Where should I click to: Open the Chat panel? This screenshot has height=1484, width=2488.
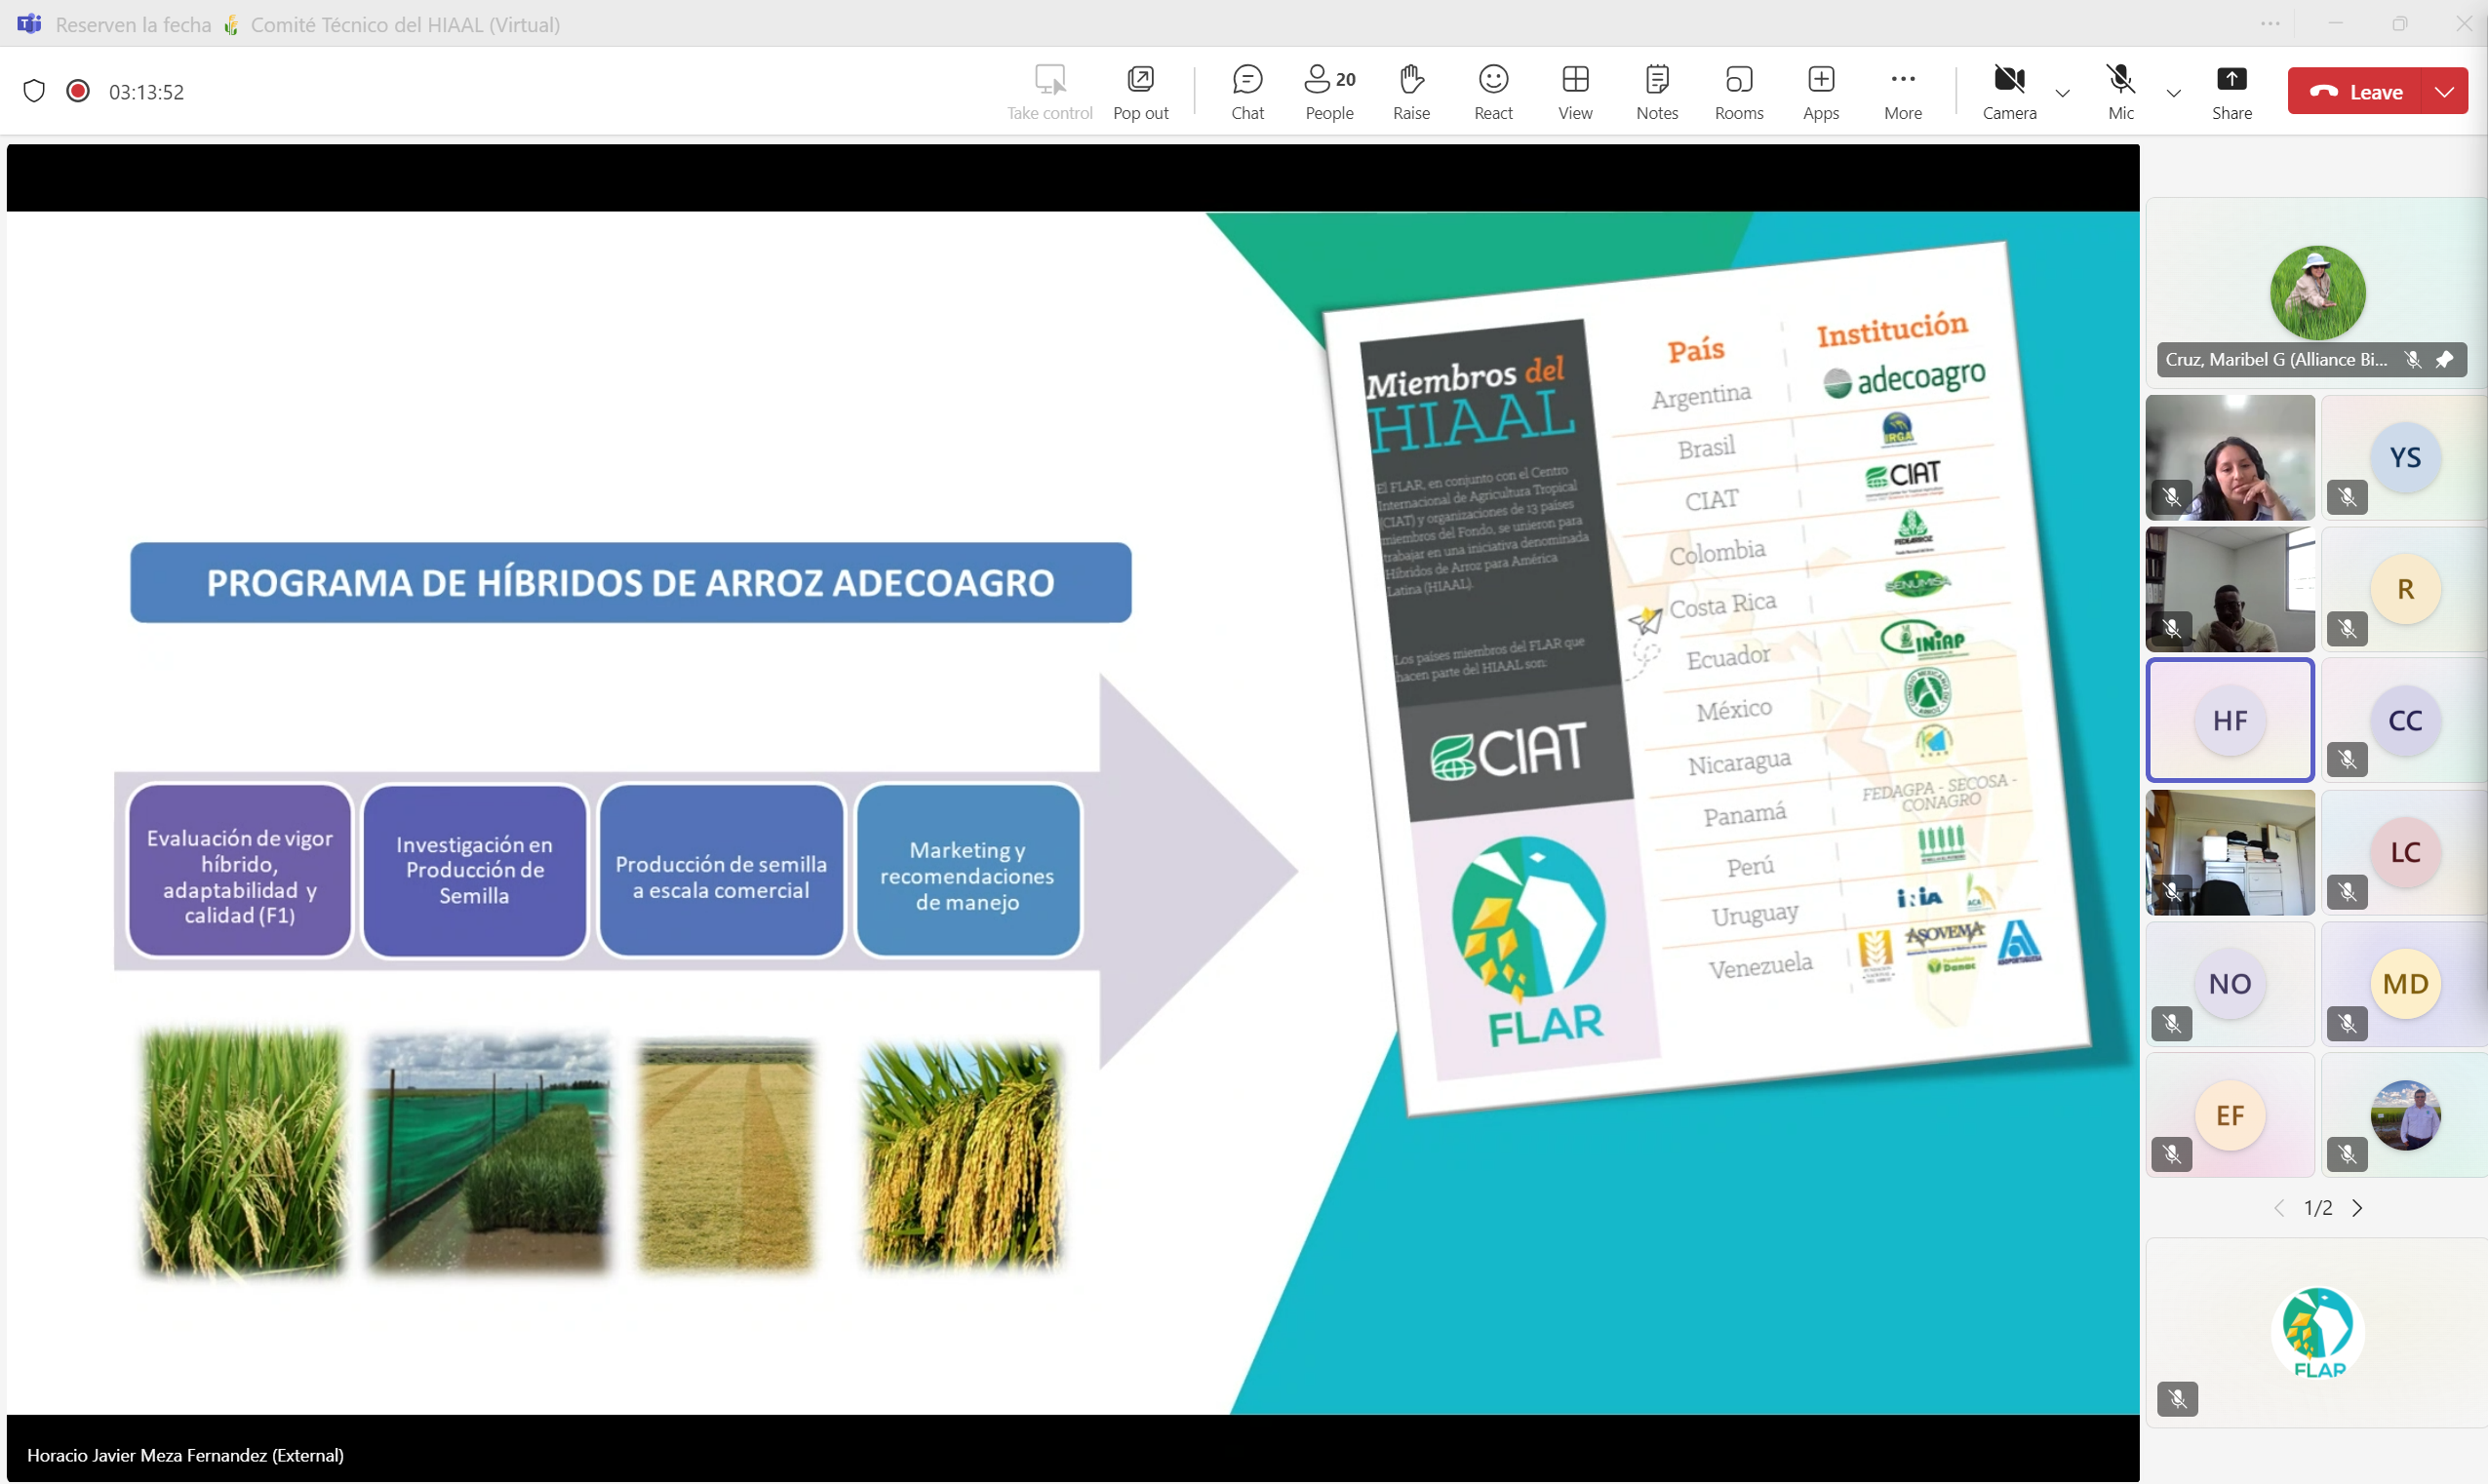(x=1247, y=92)
